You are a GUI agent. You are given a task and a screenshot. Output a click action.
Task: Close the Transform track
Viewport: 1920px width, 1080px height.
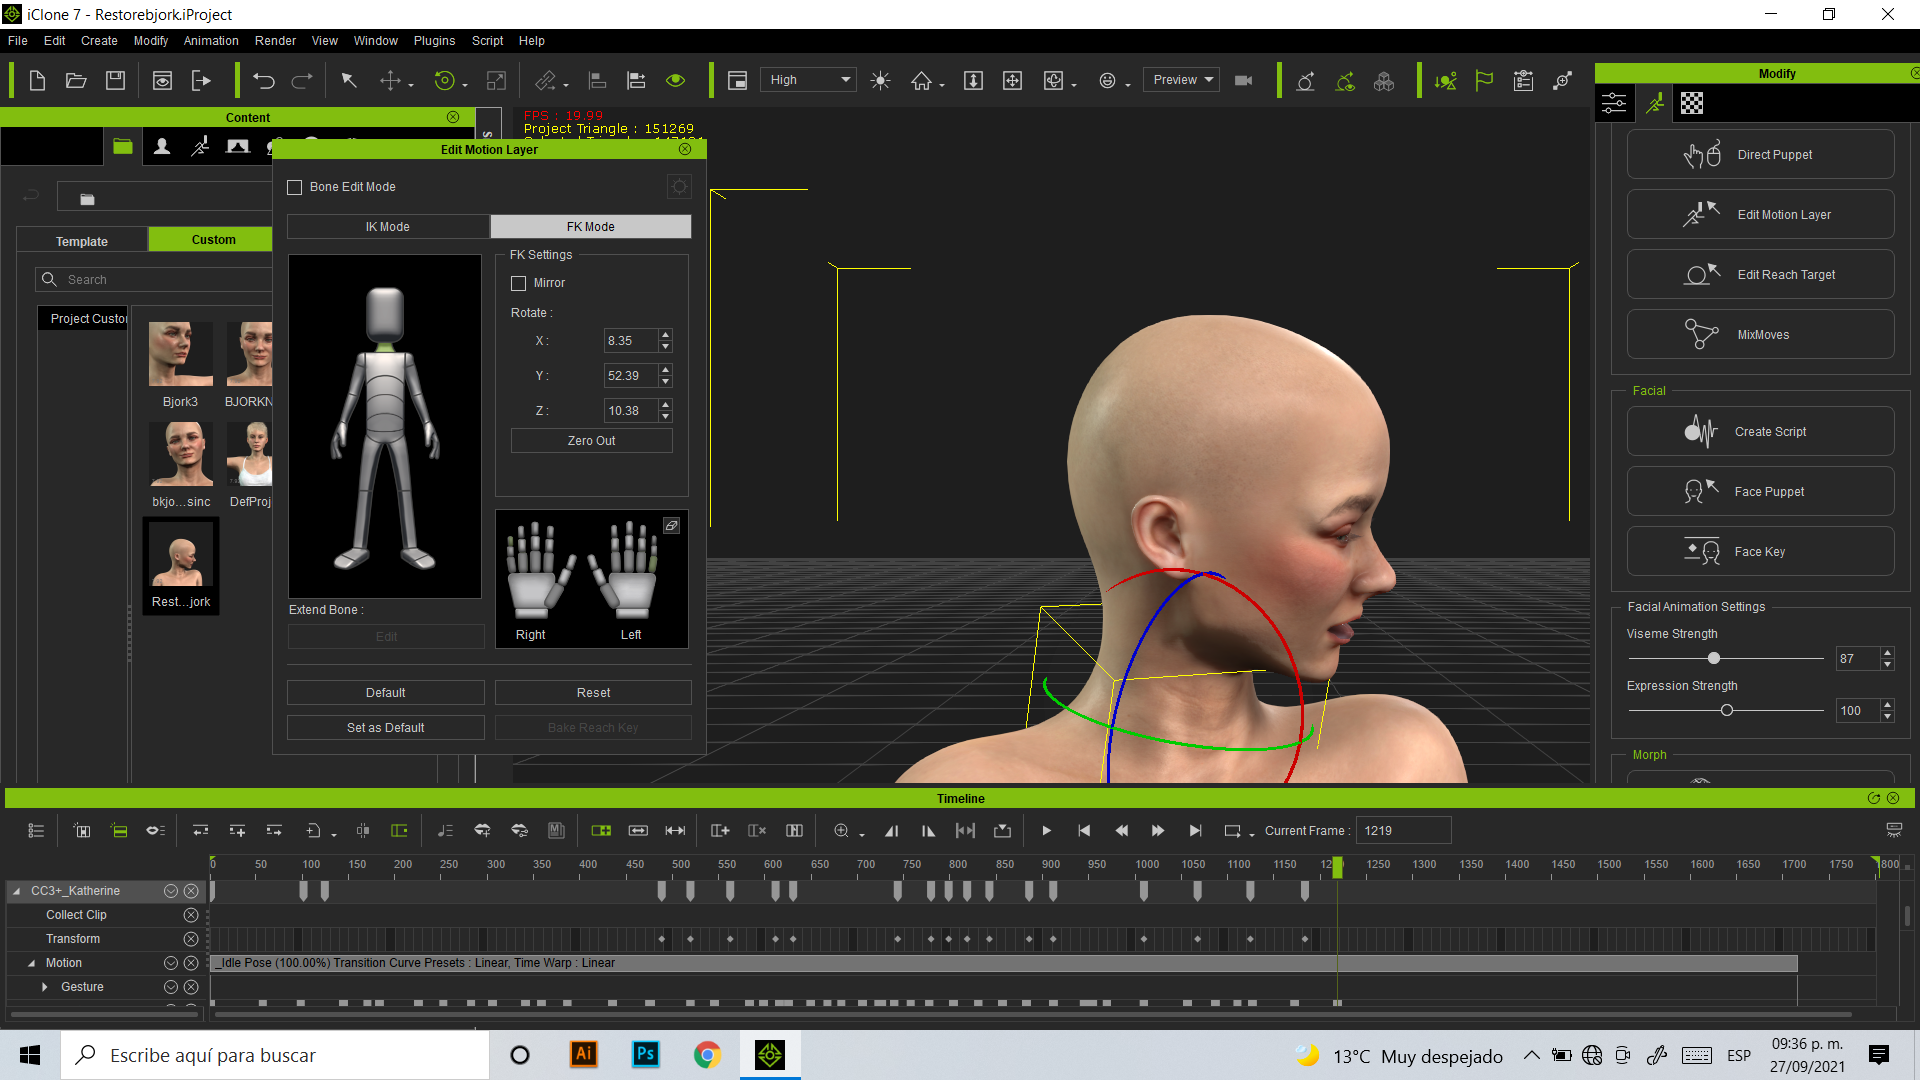[191, 939]
